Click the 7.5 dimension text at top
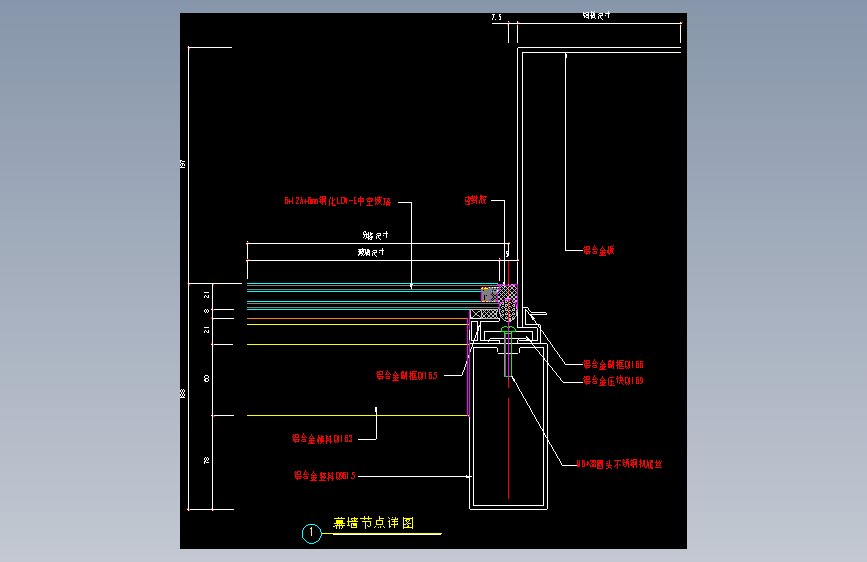Image resolution: width=867 pixels, height=562 pixels. (497, 17)
